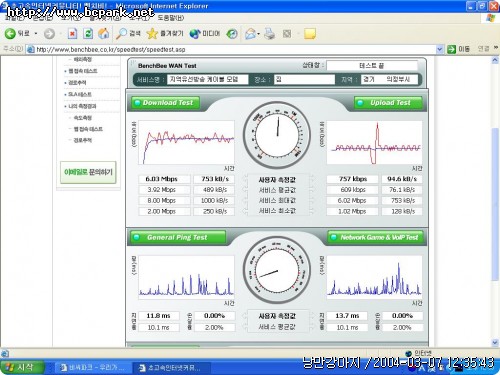Select the General Ping Test button
Viewport: 500px width, 375px height.
[x=178, y=237]
